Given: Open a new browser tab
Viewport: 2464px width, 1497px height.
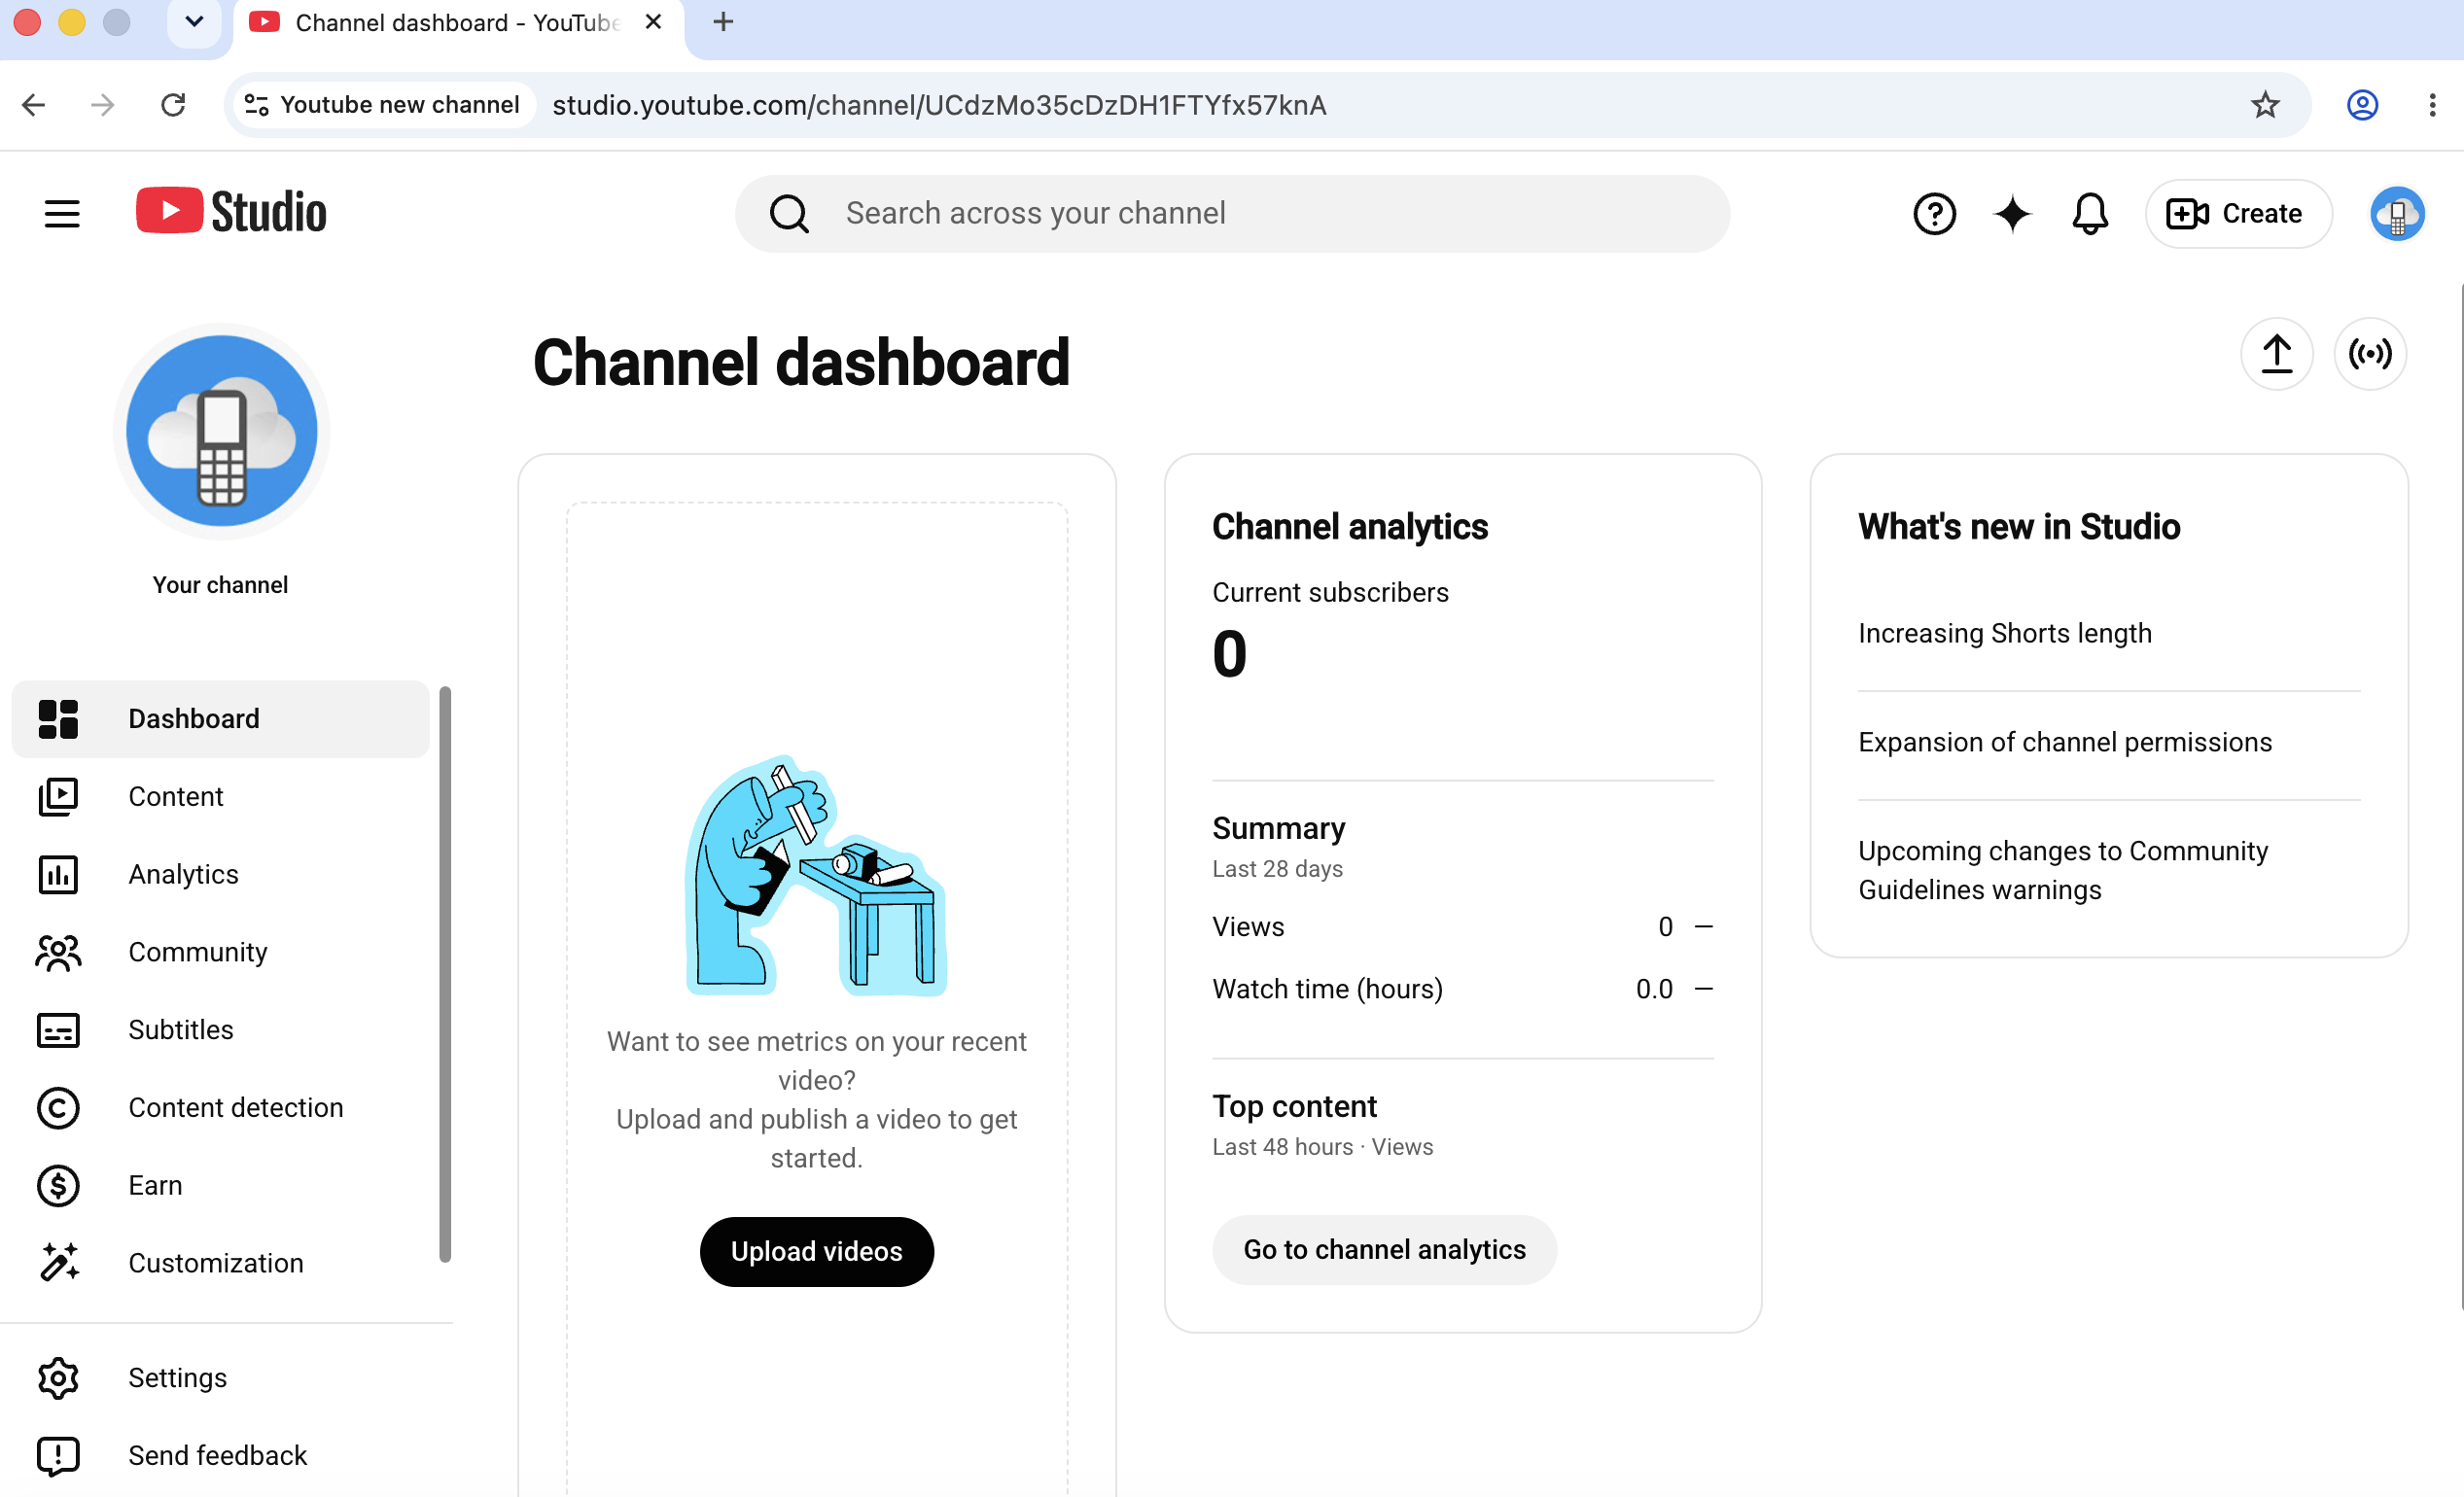Looking at the screenshot, I should pos(723,22).
